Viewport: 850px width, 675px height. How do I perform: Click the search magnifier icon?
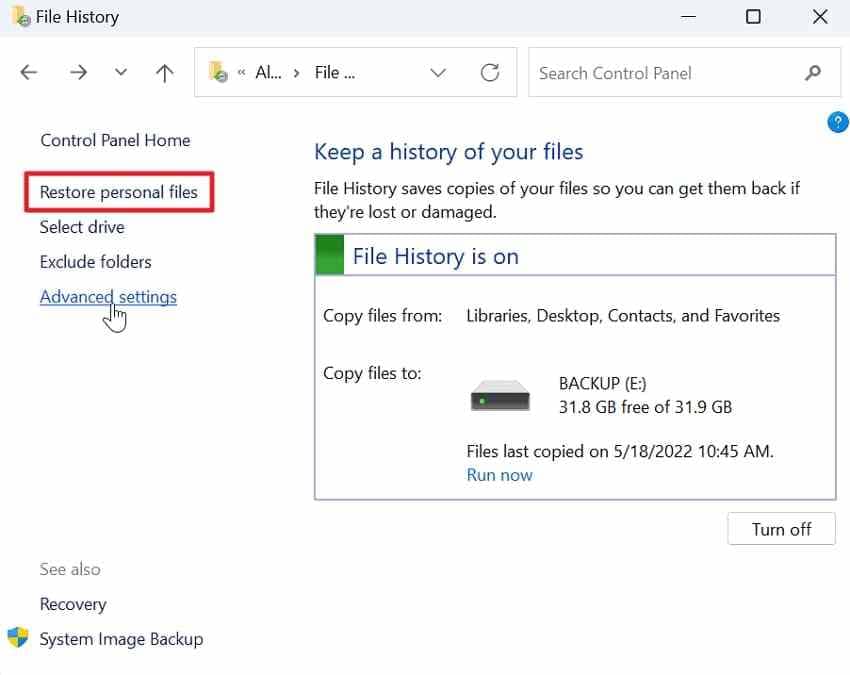pyautogui.click(x=813, y=73)
